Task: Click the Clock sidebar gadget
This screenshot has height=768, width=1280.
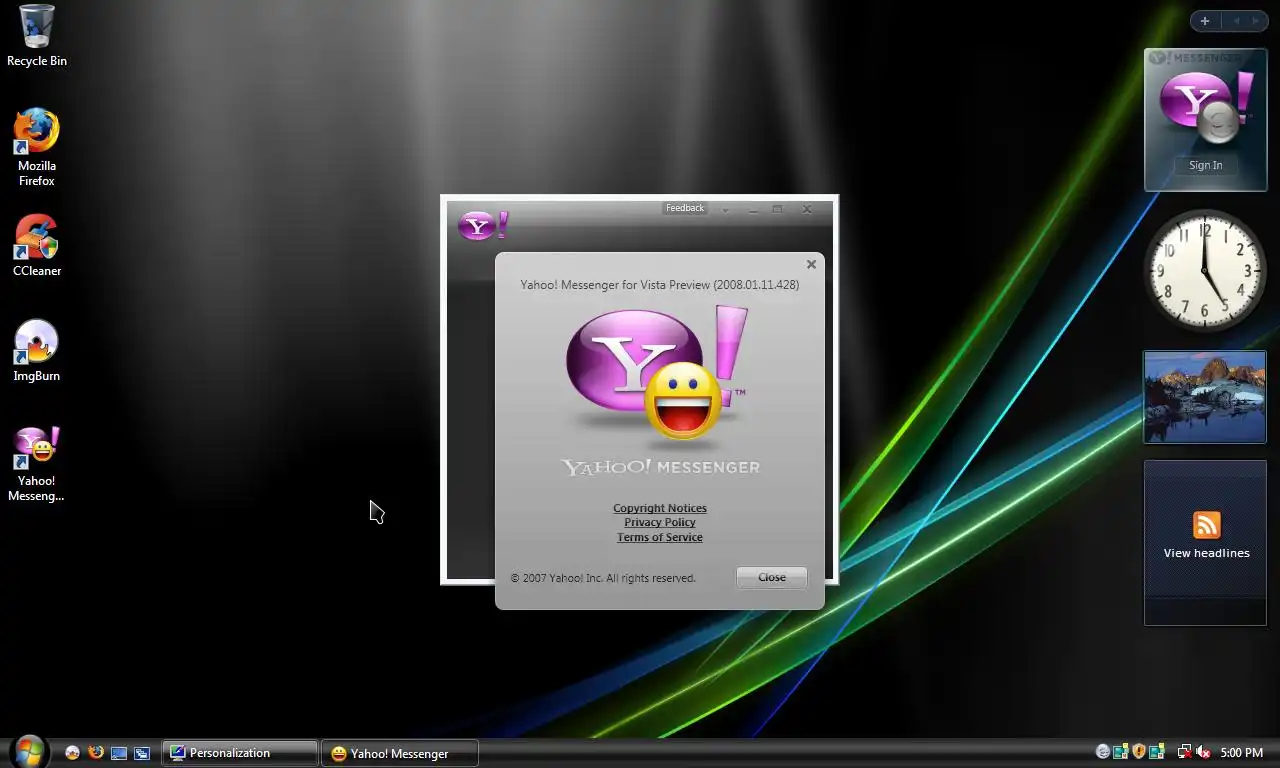Action: [x=1205, y=270]
